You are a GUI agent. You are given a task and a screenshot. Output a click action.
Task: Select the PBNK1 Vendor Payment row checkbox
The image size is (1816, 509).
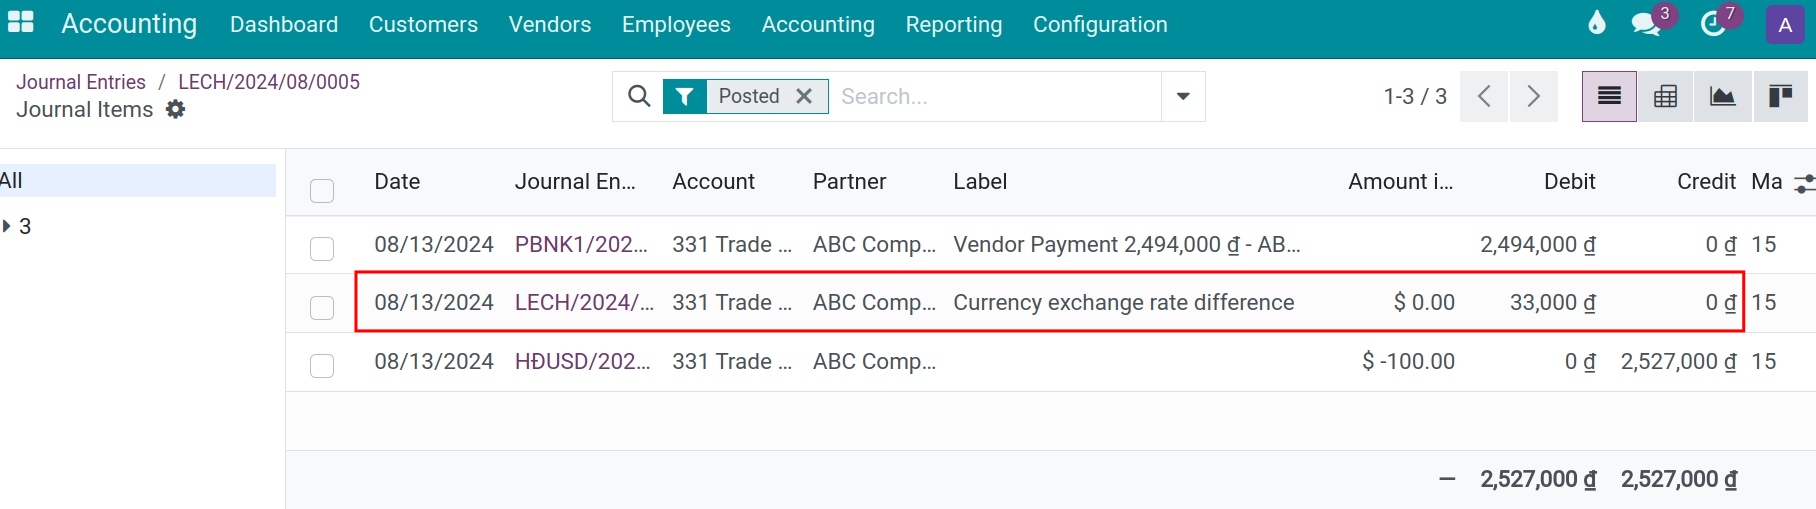coord(322,248)
